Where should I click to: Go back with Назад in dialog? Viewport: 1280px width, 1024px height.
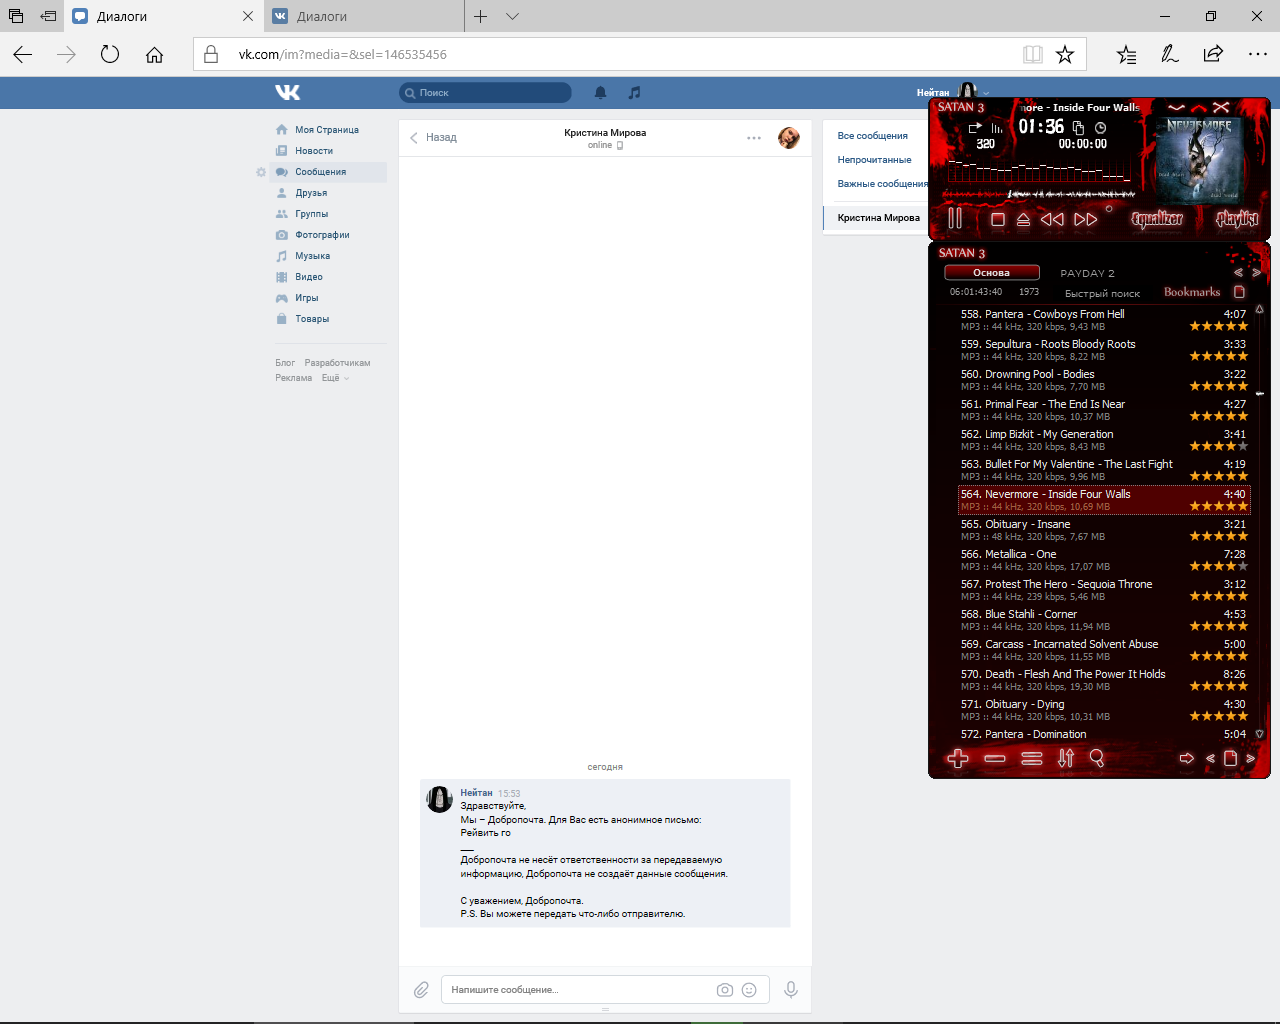(433, 138)
